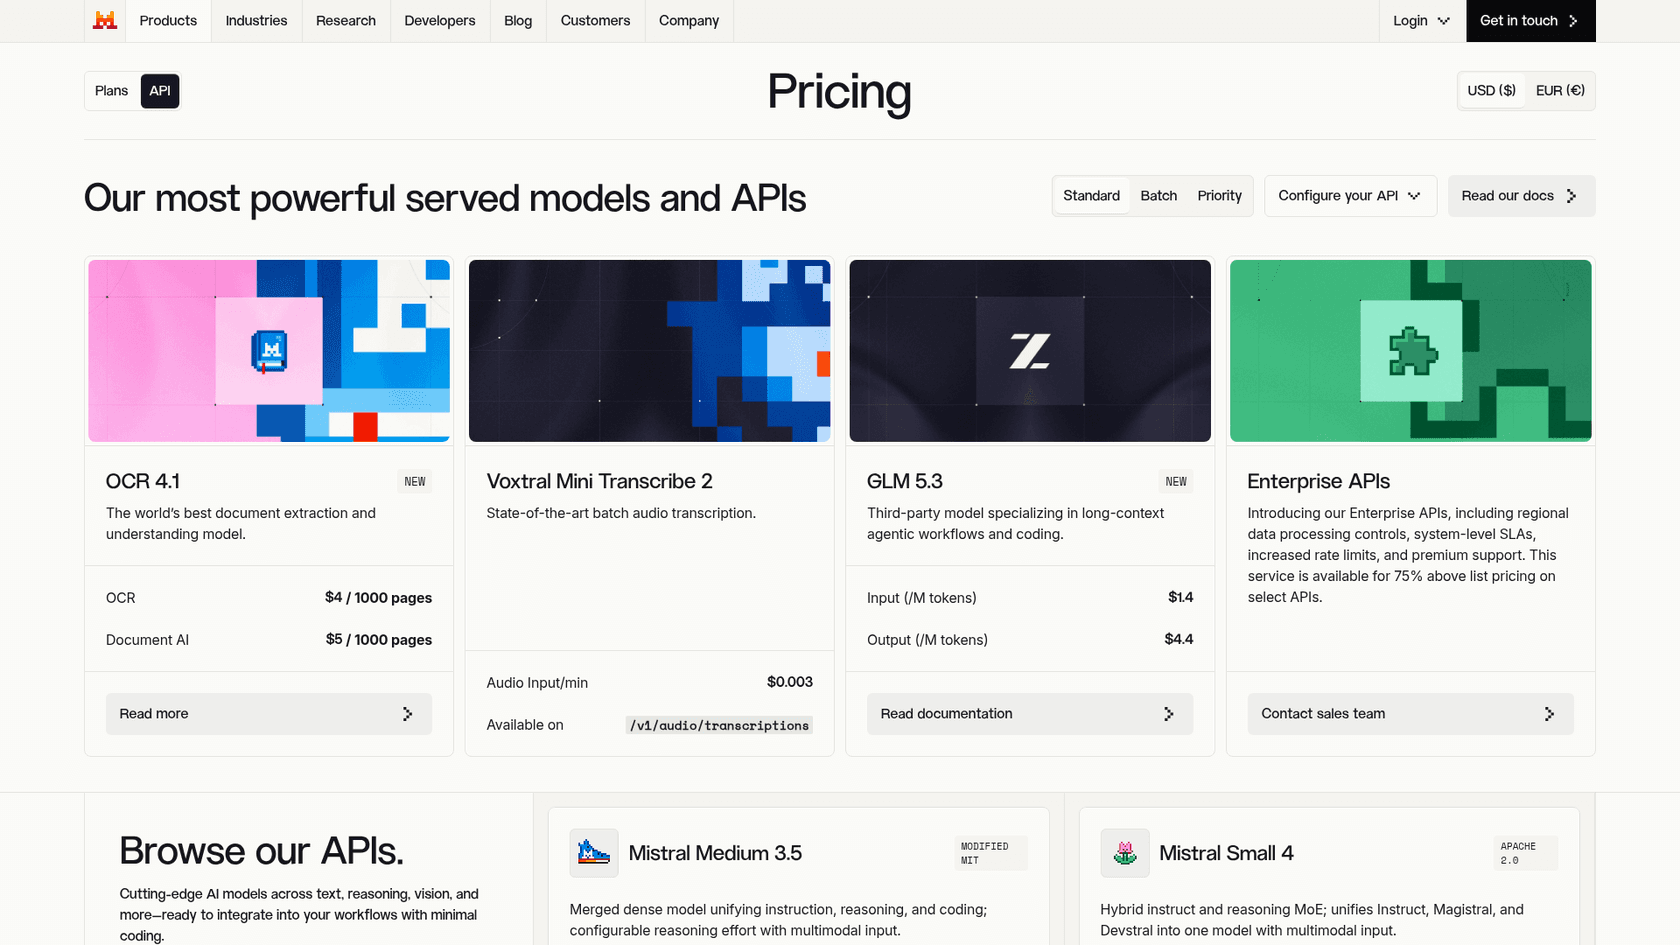The image size is (1680, 945).
Task: Open the Industries menu
Action: pos(256,20)
